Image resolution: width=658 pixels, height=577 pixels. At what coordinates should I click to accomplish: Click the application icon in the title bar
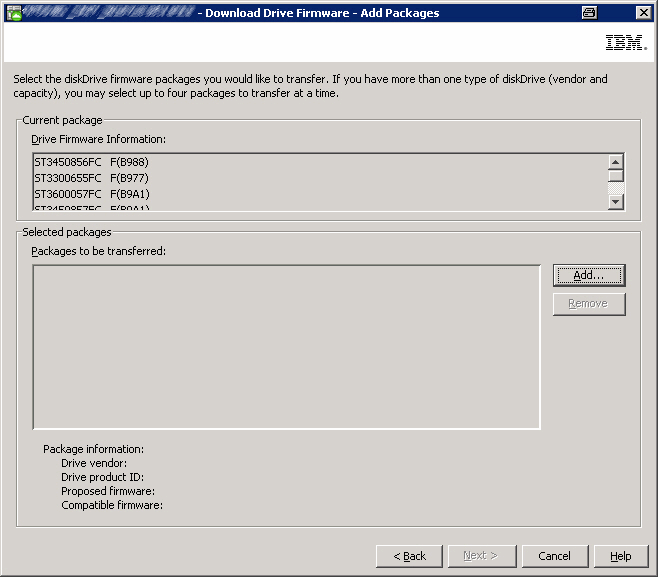[14, 12]
